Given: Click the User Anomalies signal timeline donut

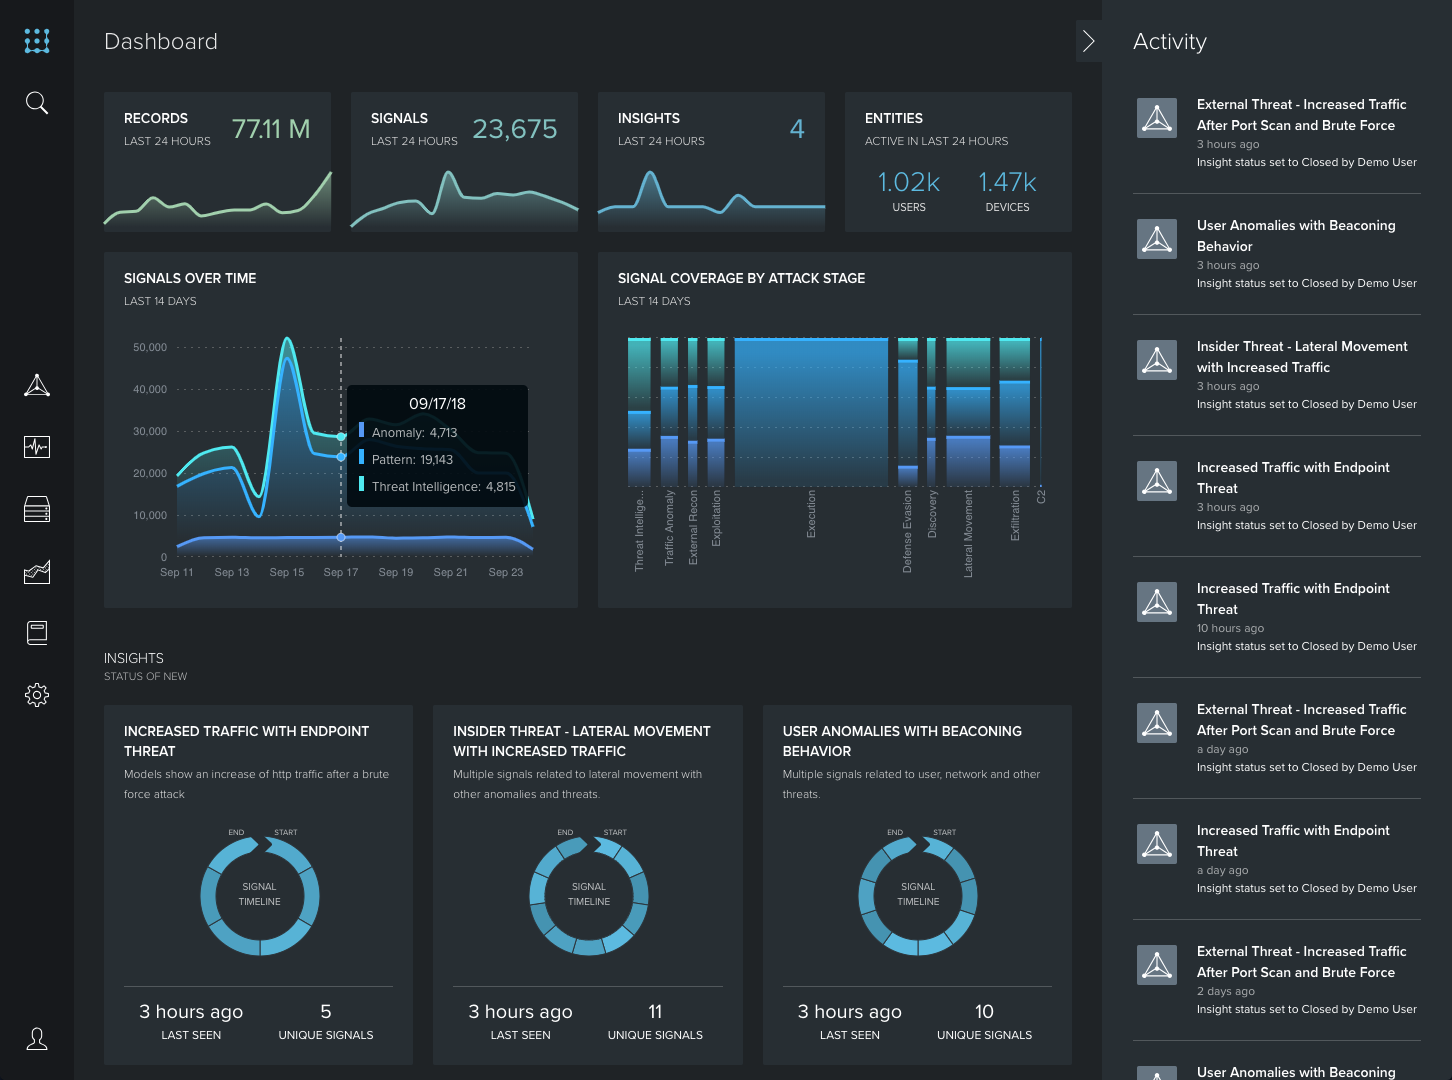Looking at the screenshot, I should 918,895.
